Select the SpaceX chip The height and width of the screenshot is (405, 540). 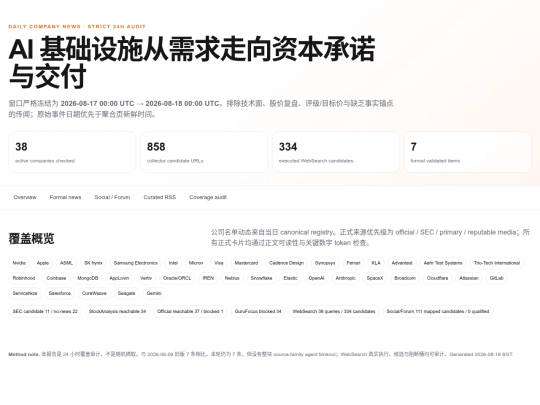(x=375, y=278)
